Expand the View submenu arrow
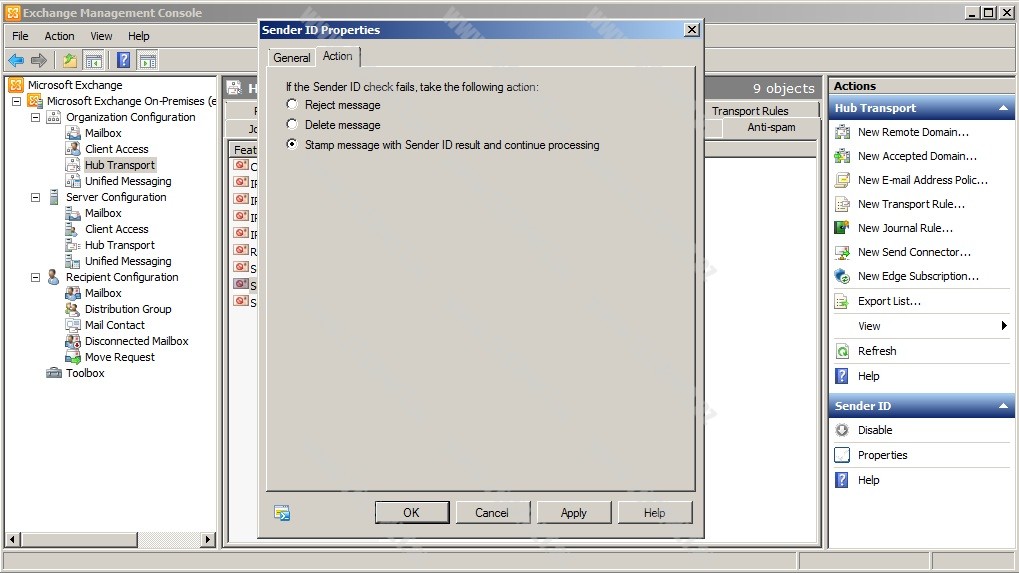1019x573 pixels. pyautogui.click(x=1004, y=325)
